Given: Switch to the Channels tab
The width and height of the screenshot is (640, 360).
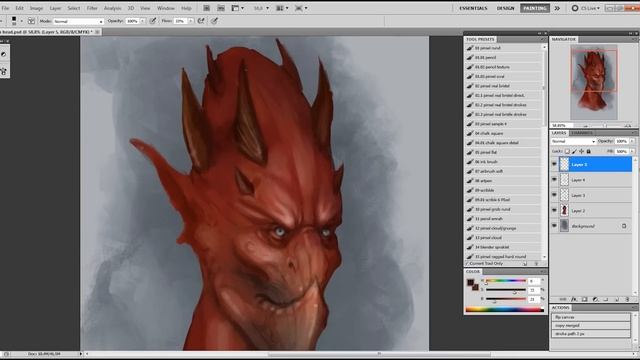Looking at the screenshot, I should 582,133.
